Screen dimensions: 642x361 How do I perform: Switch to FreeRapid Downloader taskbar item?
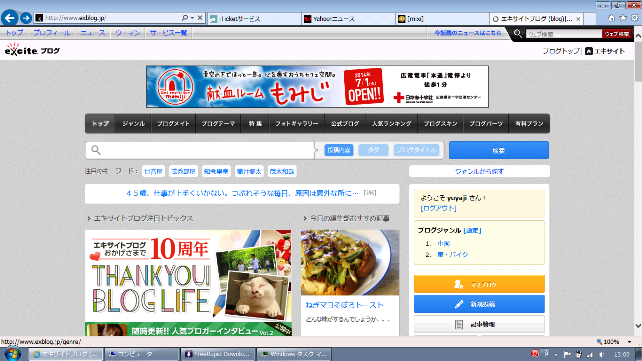coord(218,354)
